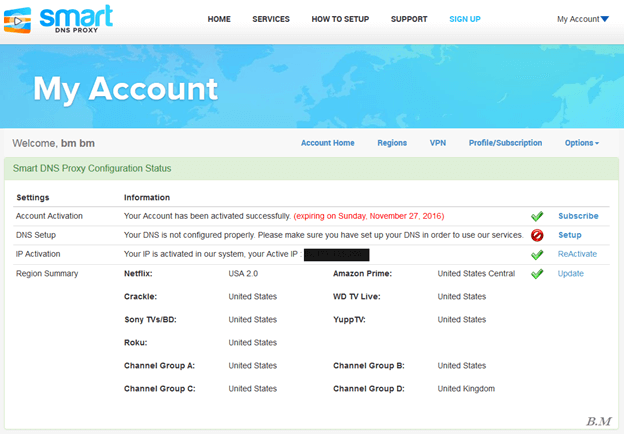The width and height of the screenshot is (624, 434).
Task: Click the 'Netflix:' label
Action: click(138, 274)
